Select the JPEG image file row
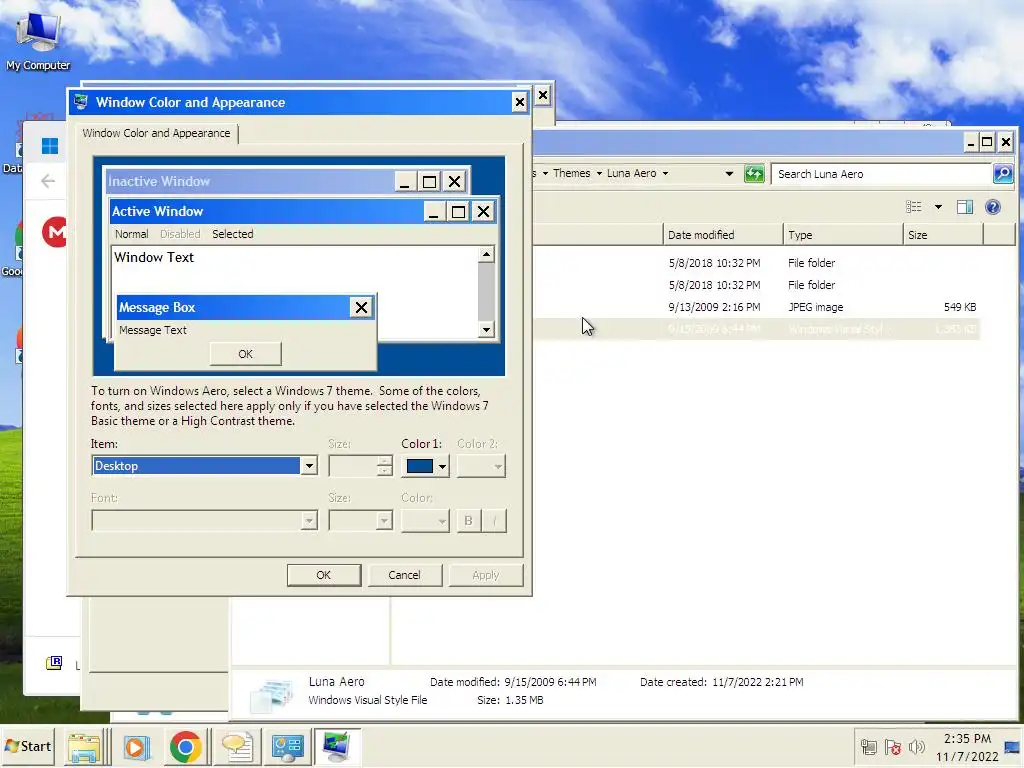1024x768 pixels. coord(756,307)
